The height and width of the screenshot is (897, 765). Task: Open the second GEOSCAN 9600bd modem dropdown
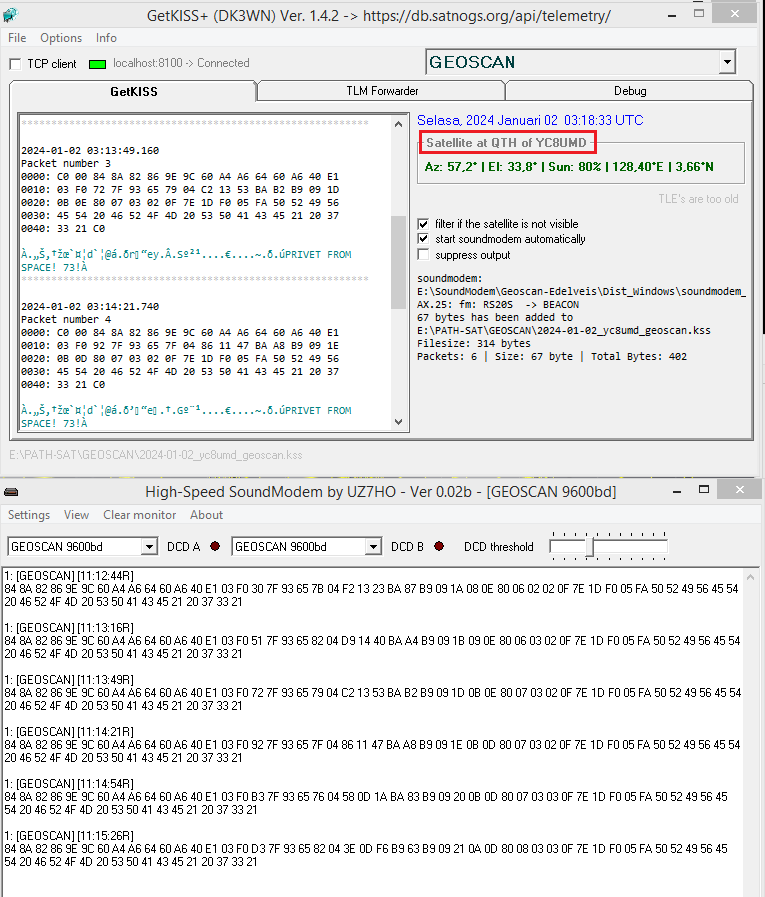374,547
